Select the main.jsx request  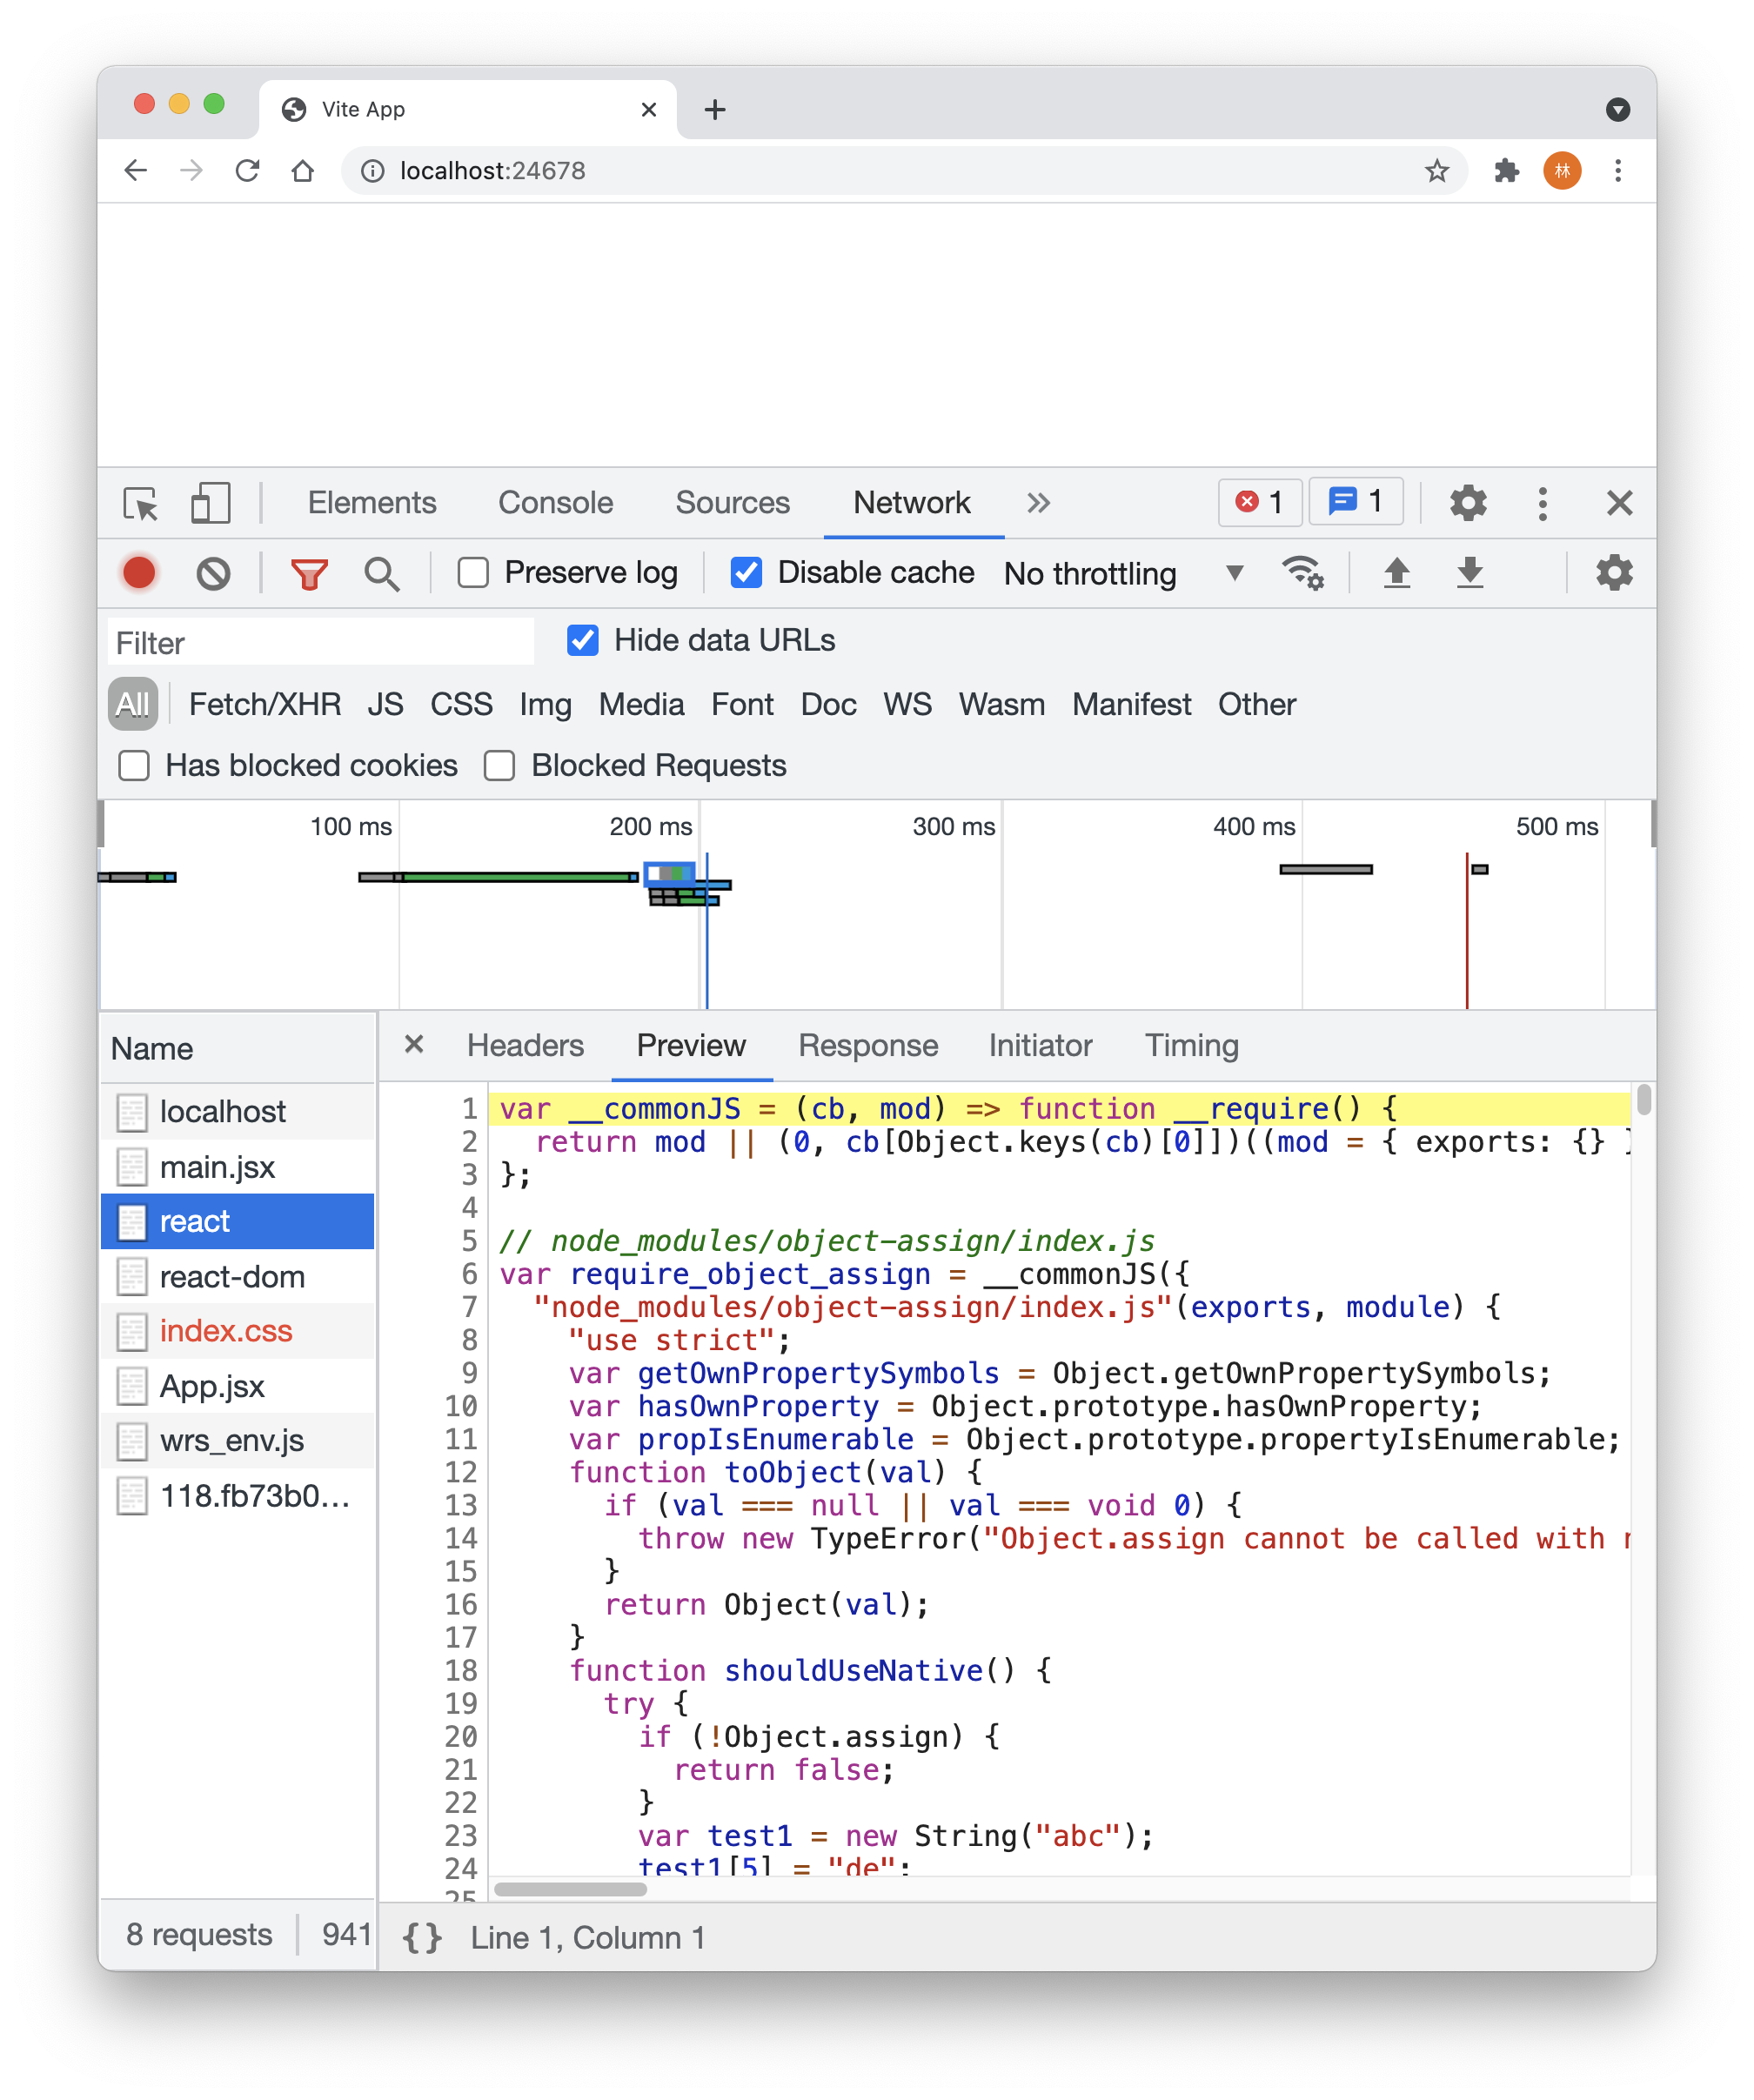(x=238, y=1167)
